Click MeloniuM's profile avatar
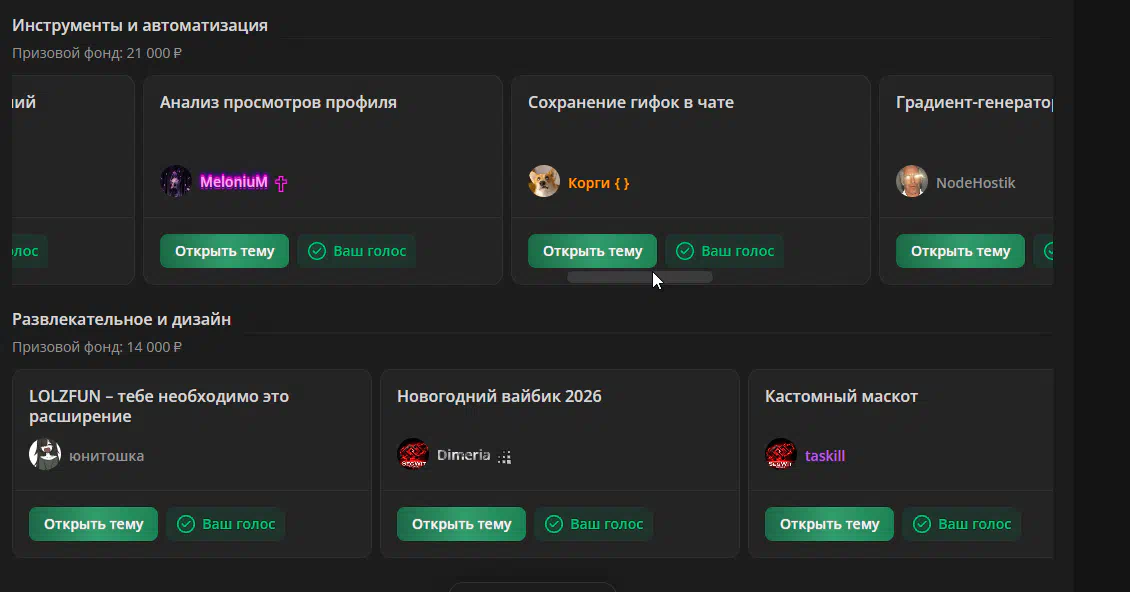The image size is (1130, 592). 176,182
